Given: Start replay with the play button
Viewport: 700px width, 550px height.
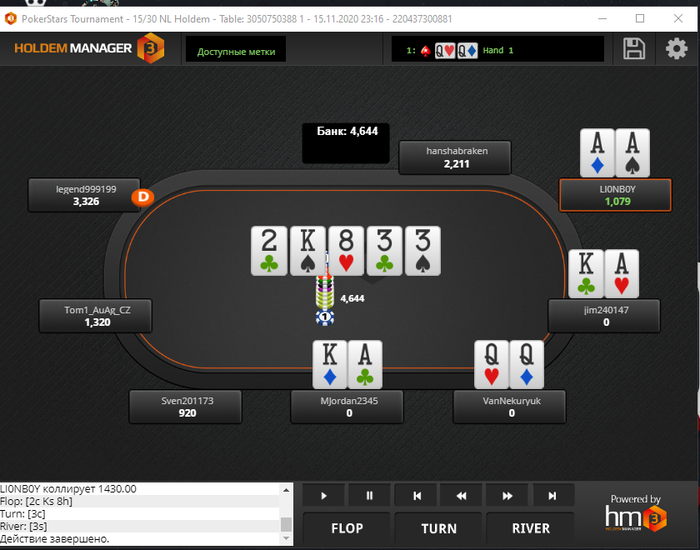Looking at the screenshot, I should coord(324,496).
